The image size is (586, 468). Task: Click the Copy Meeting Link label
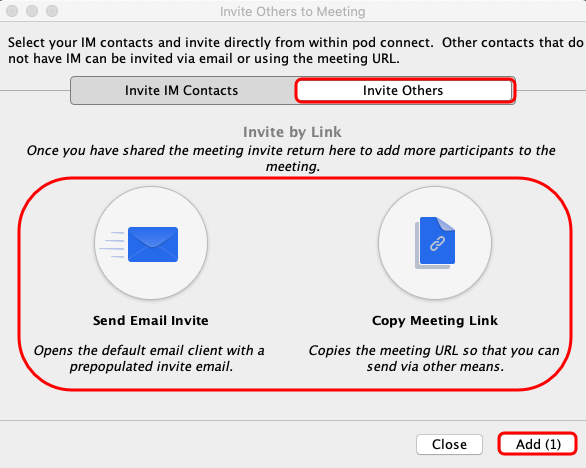(x=435, y=321)
